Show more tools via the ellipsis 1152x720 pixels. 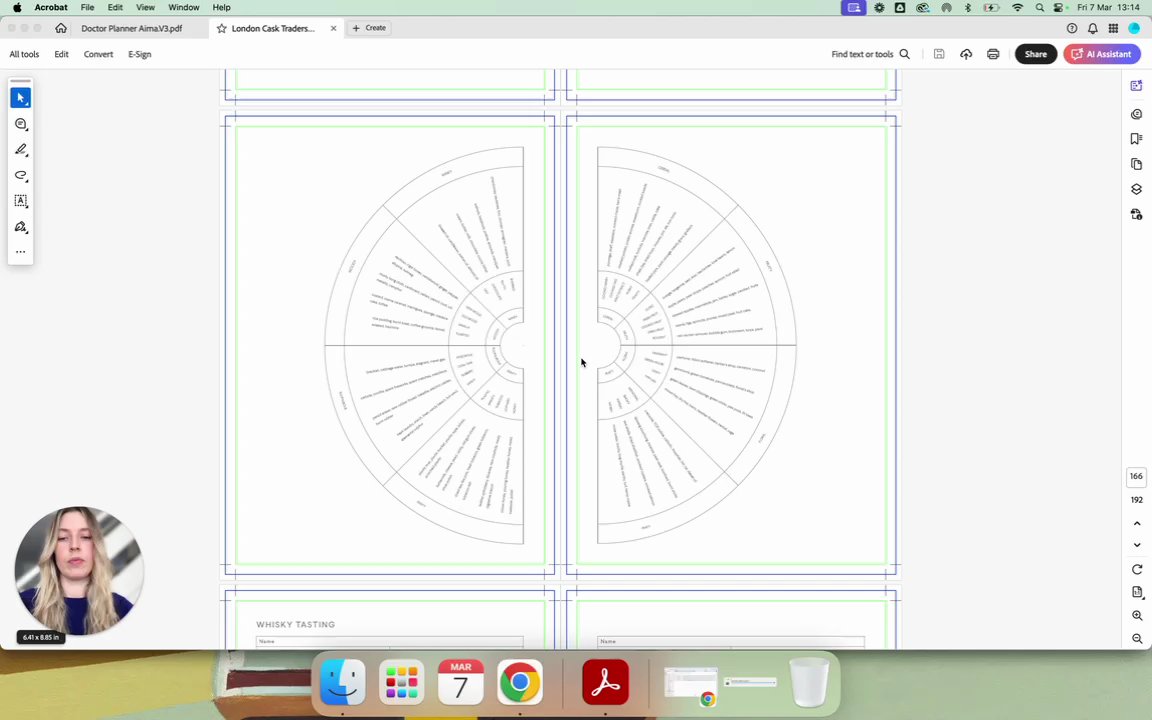(21, 251)
